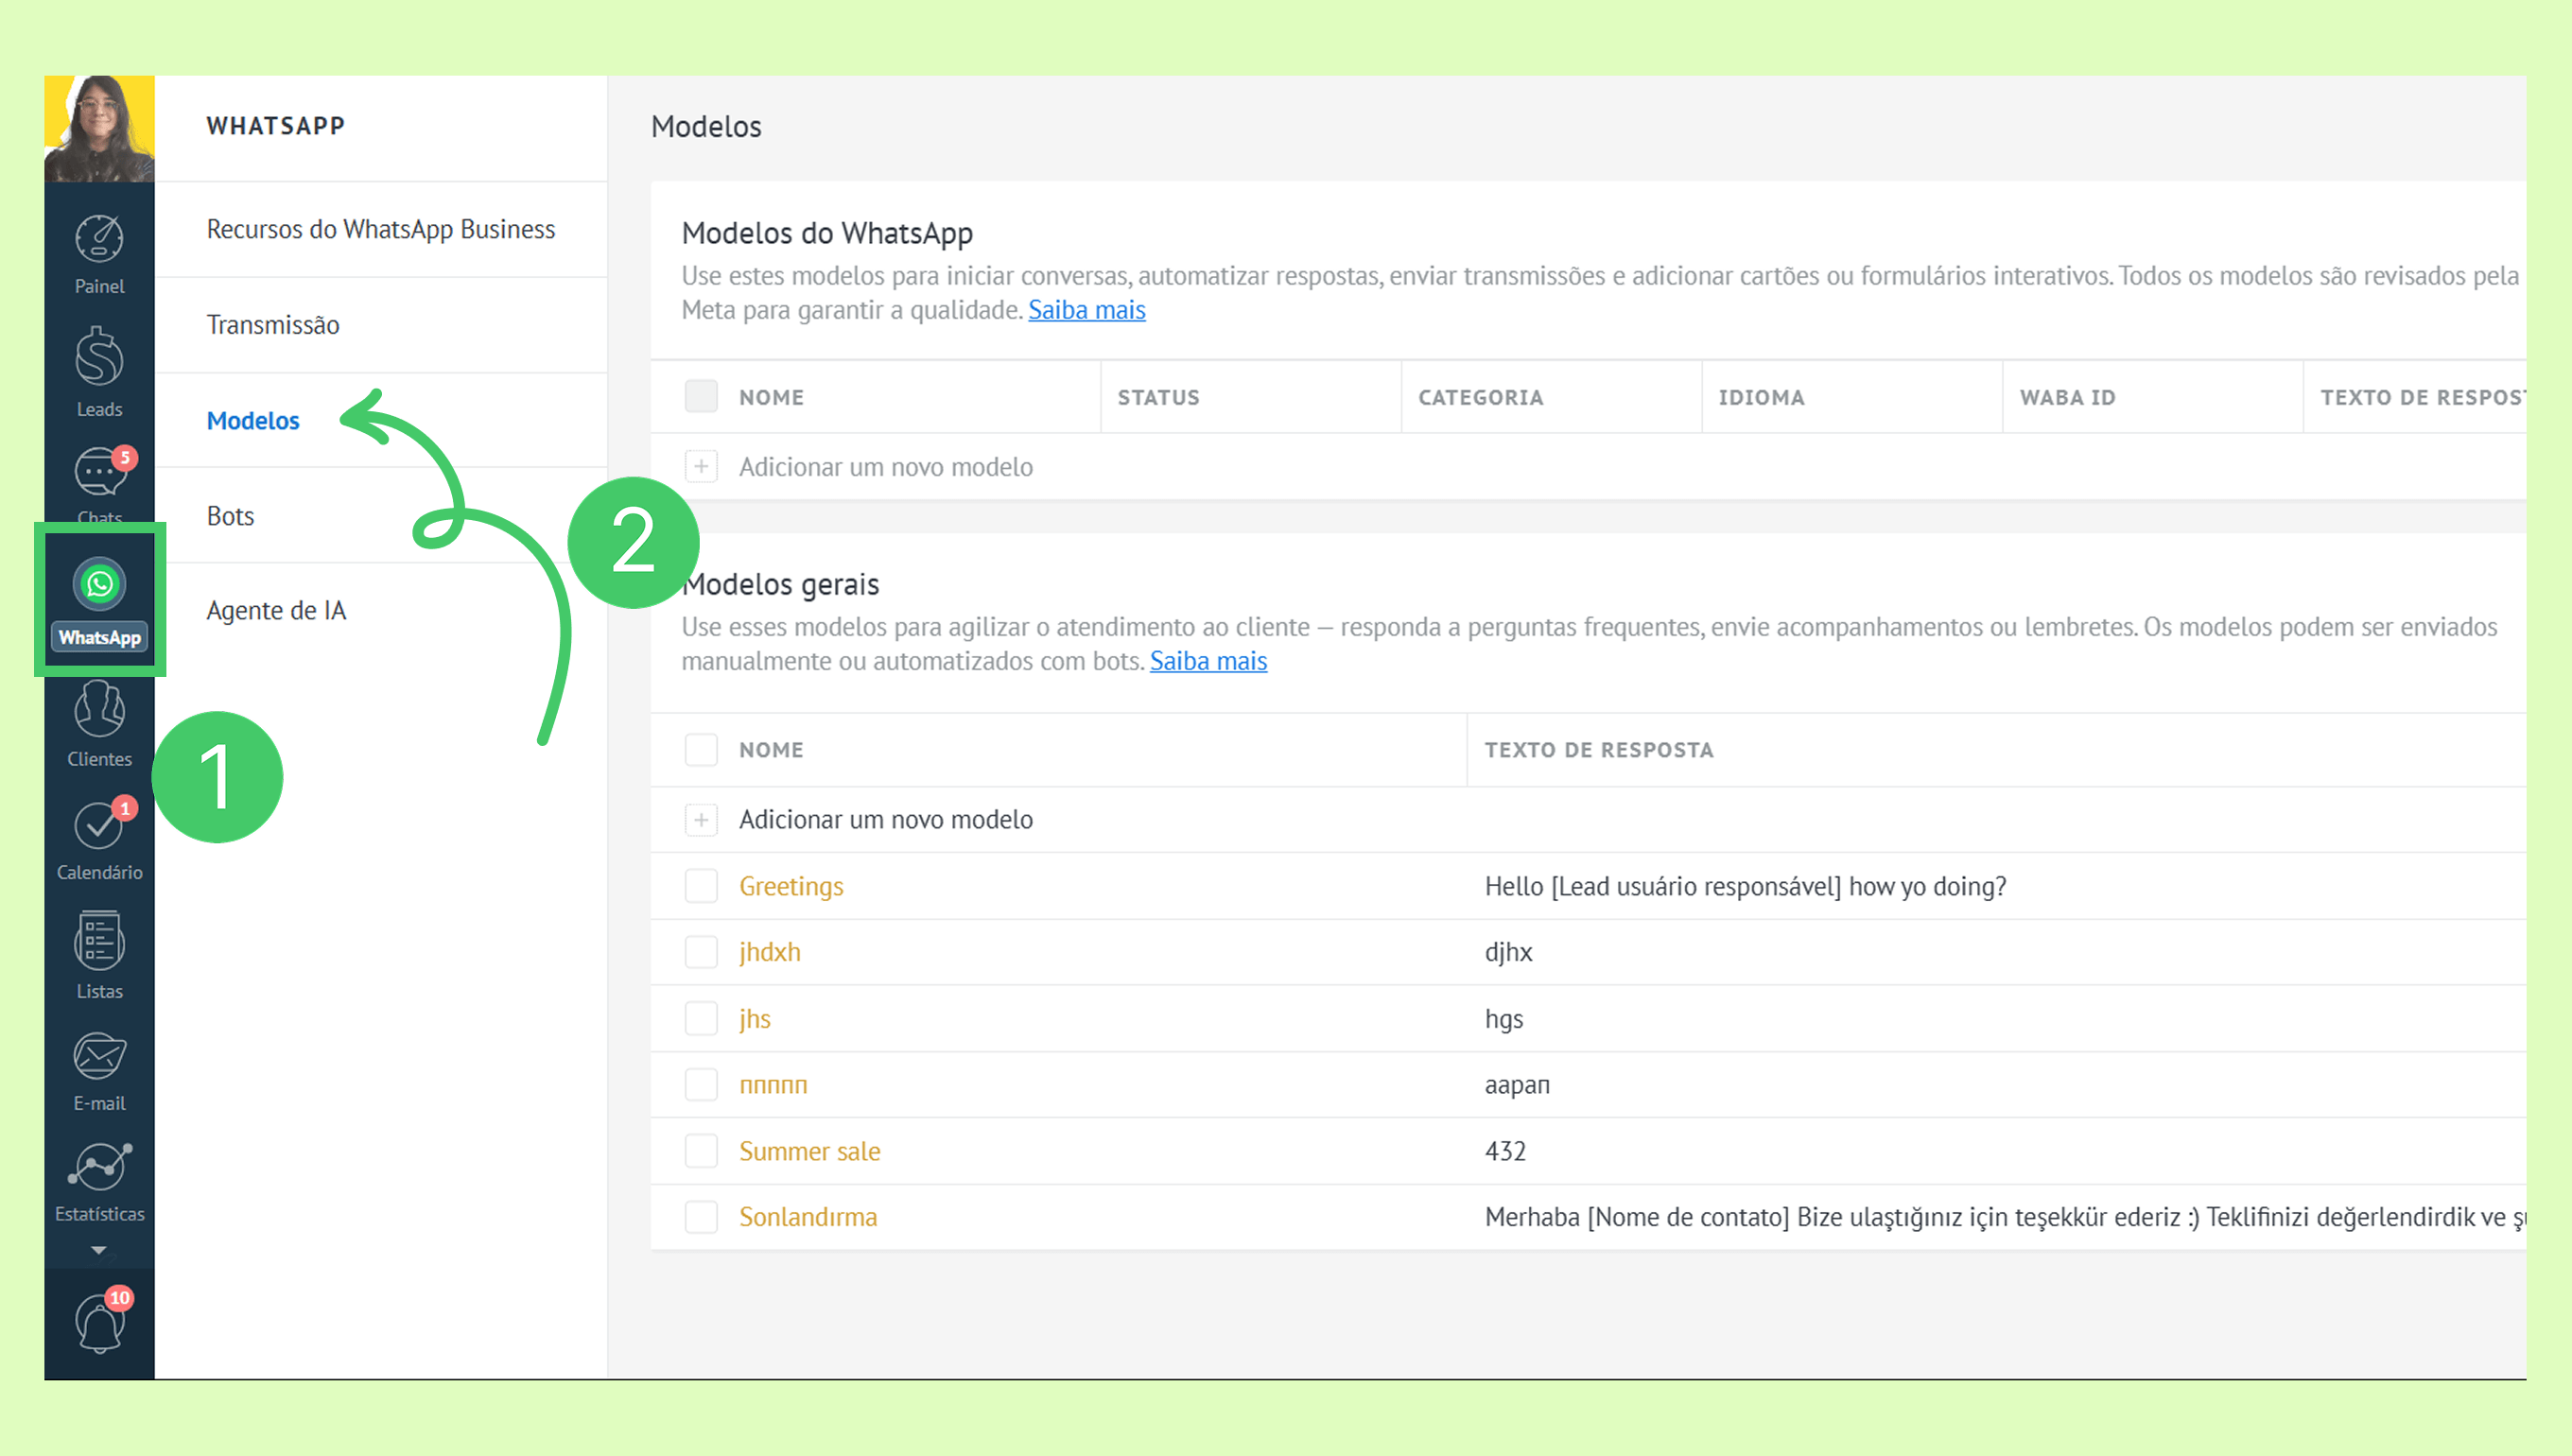Click plus to add new general model

point(701,820)
